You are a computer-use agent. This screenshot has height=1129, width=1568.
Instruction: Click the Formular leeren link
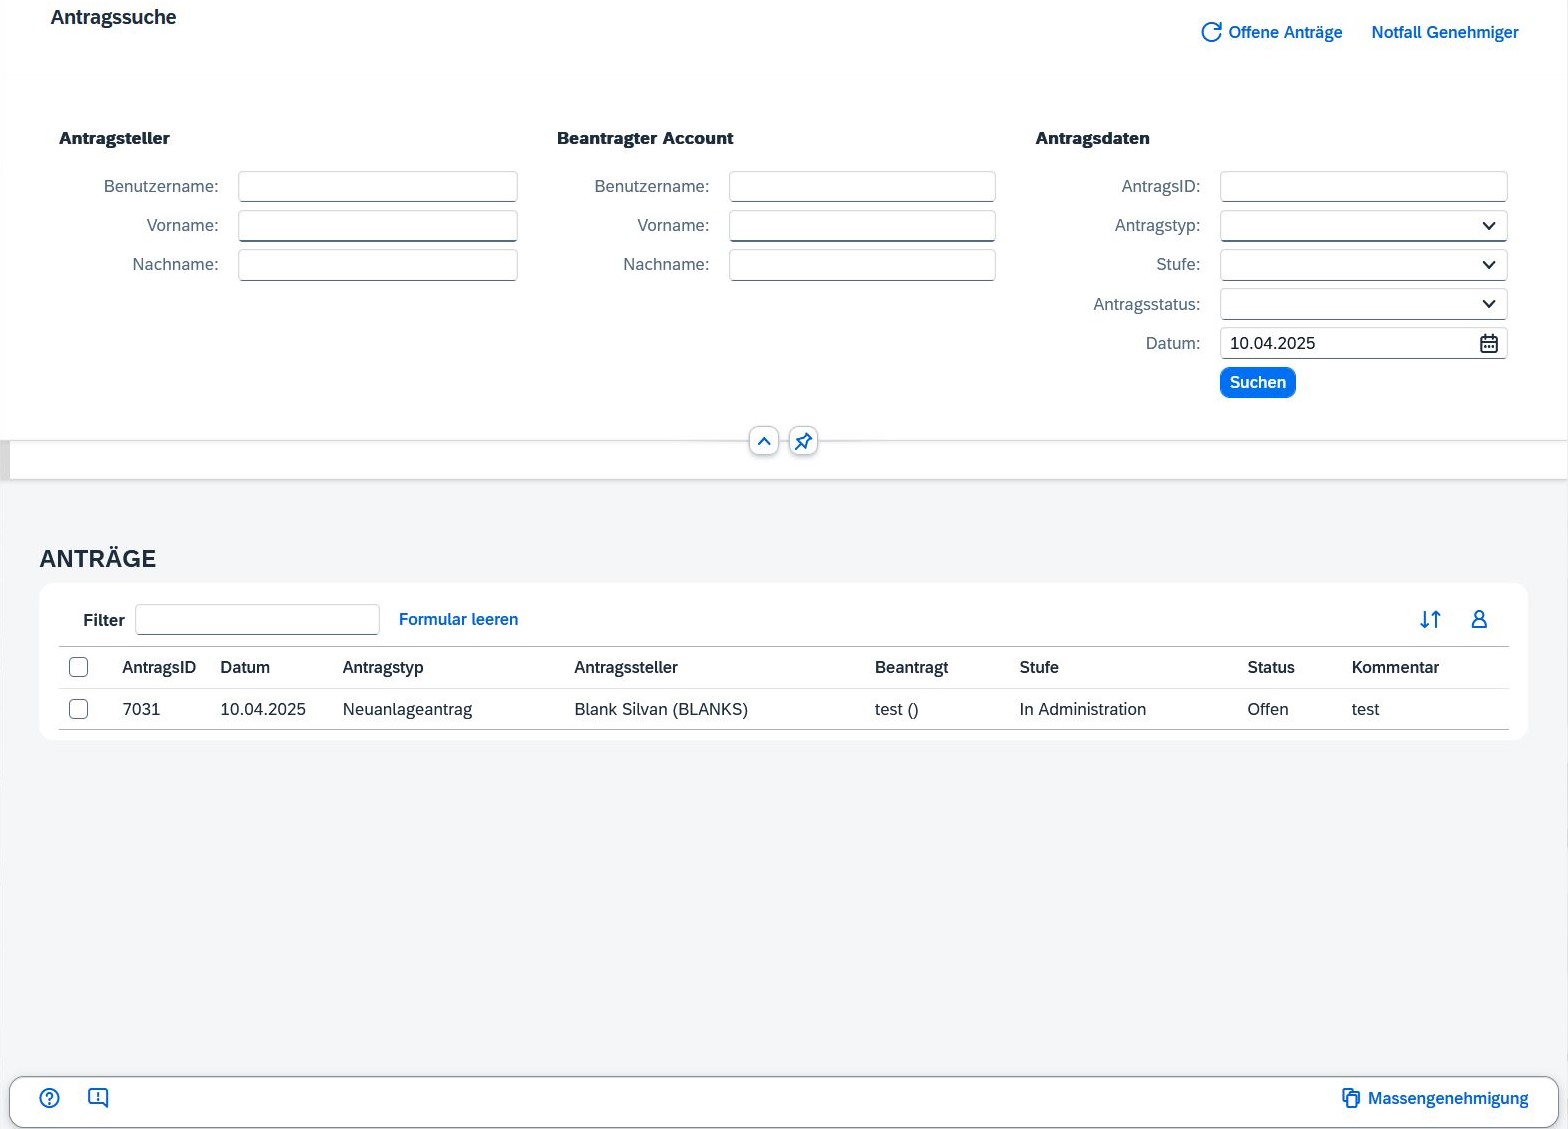pyautogui.click(x=458, y=619)
